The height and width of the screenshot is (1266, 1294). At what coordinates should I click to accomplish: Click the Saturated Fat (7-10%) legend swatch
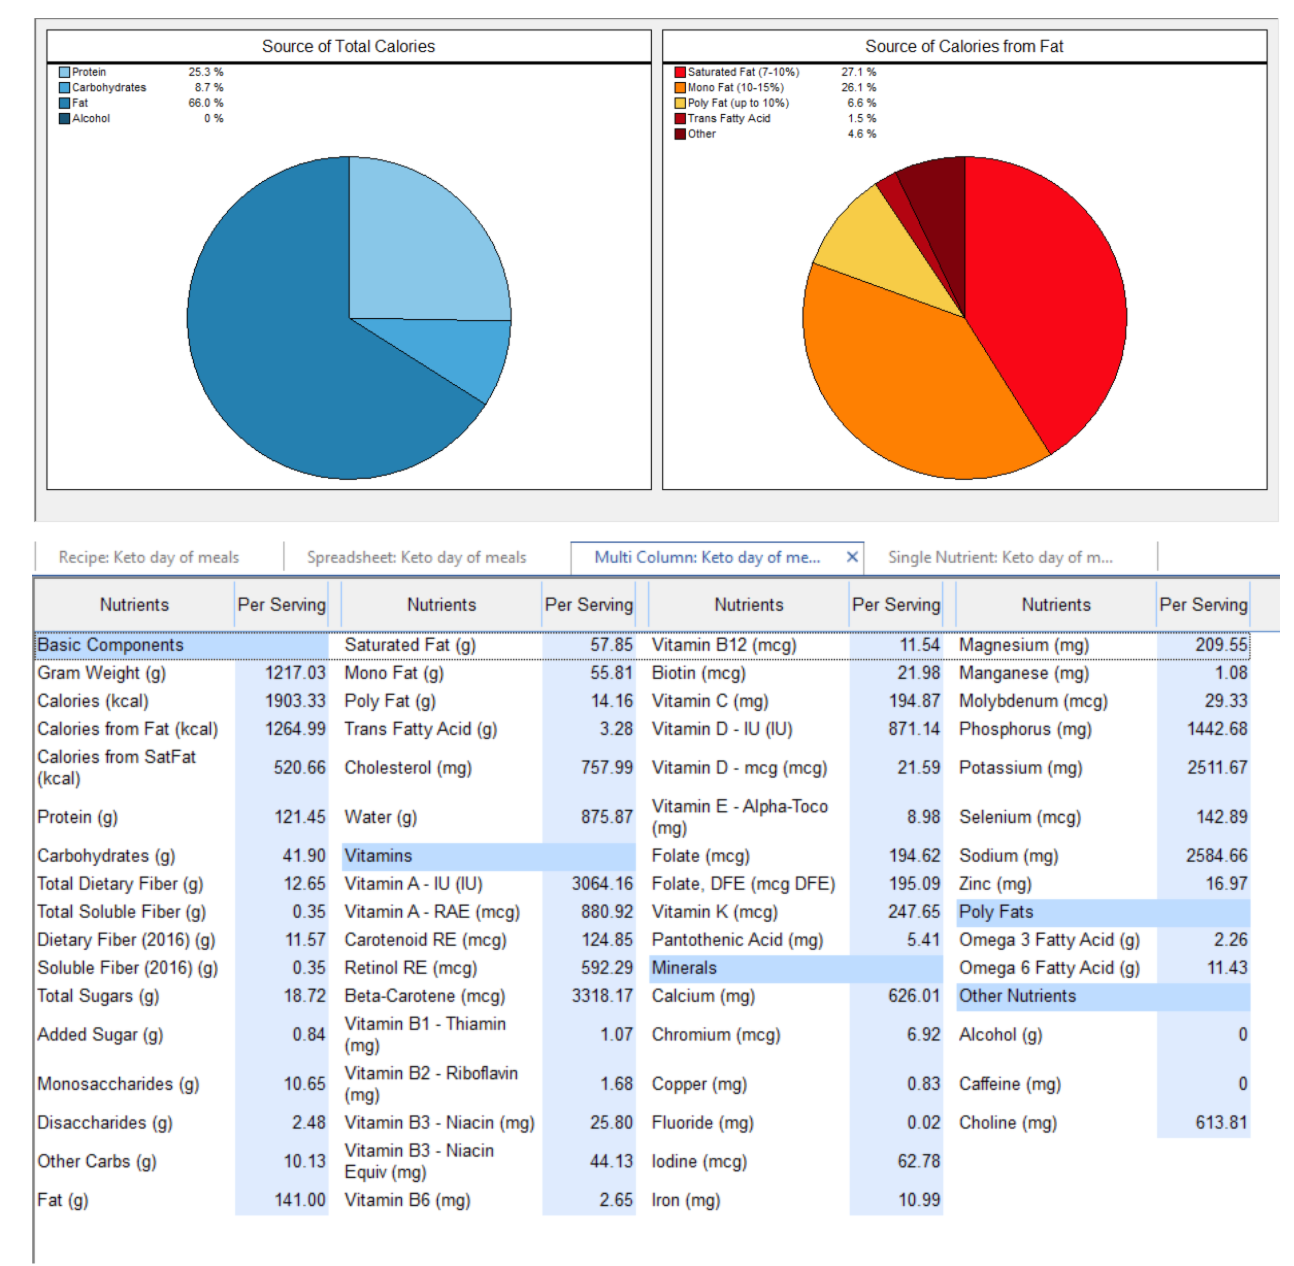pos(680,72)
